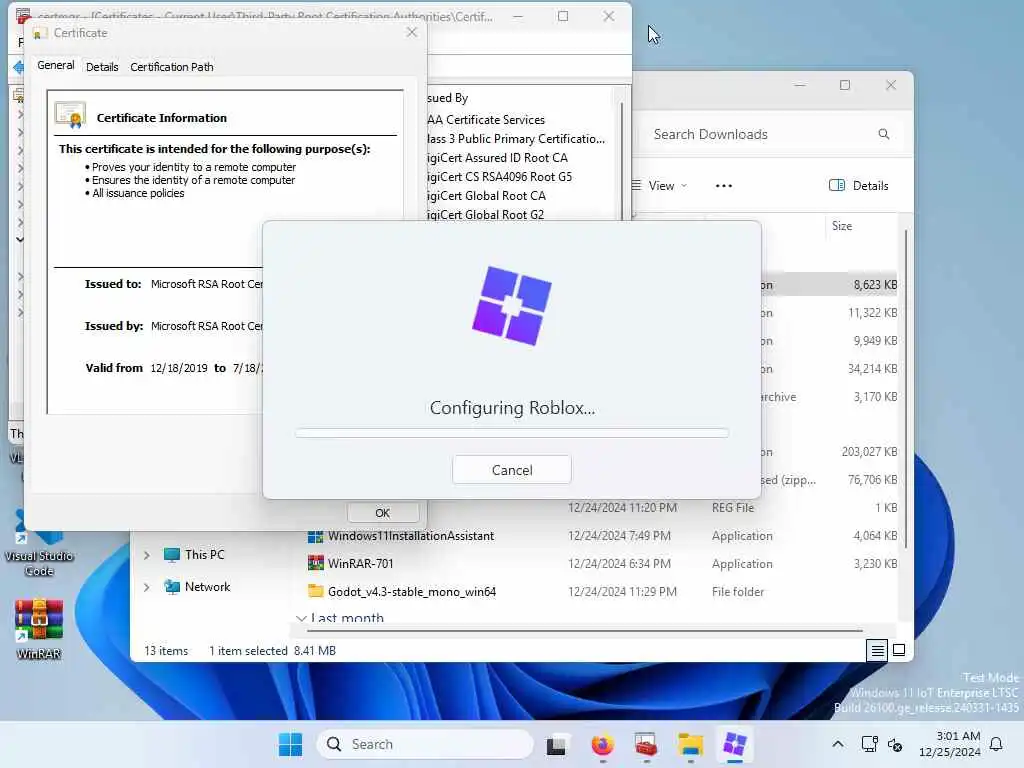Sort by the Size column header
Screen dimensions: 1024x768
coord(842,226)
